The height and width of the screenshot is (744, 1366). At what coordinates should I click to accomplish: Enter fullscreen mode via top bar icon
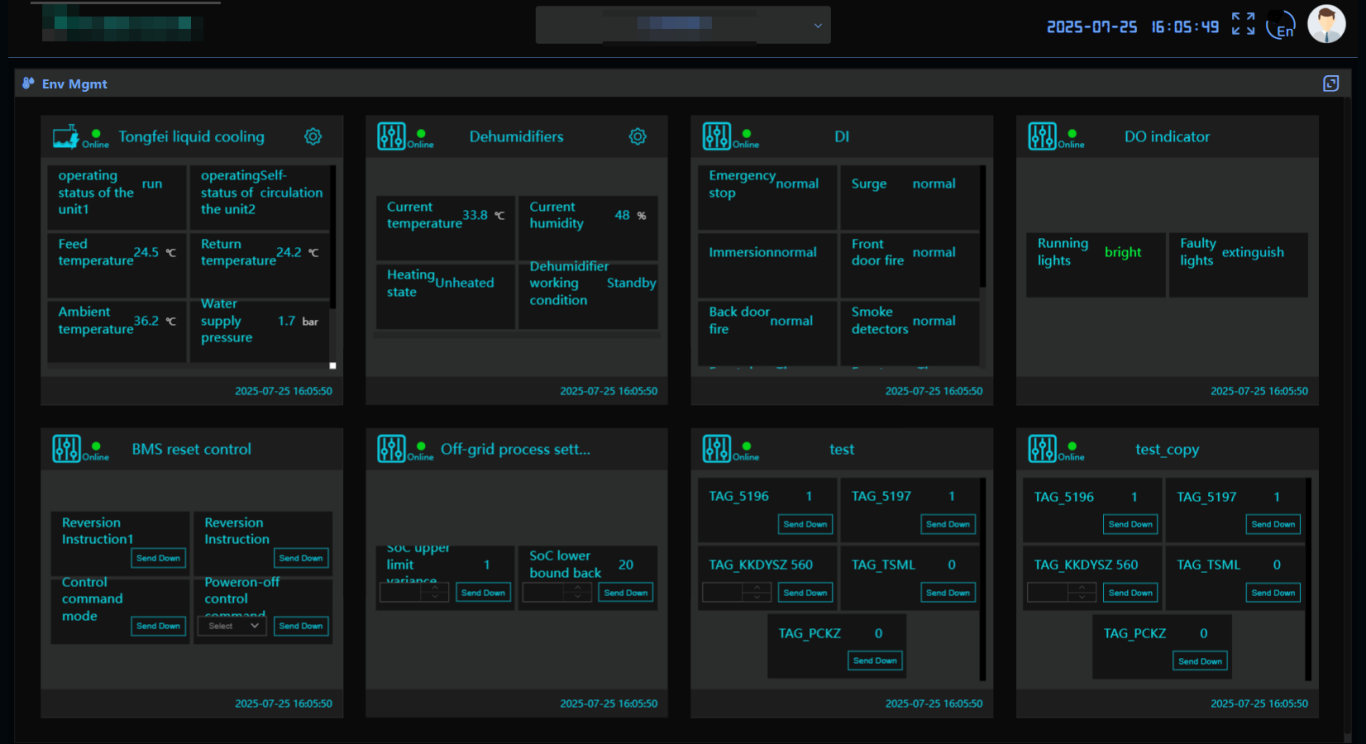pos(1243,25)
